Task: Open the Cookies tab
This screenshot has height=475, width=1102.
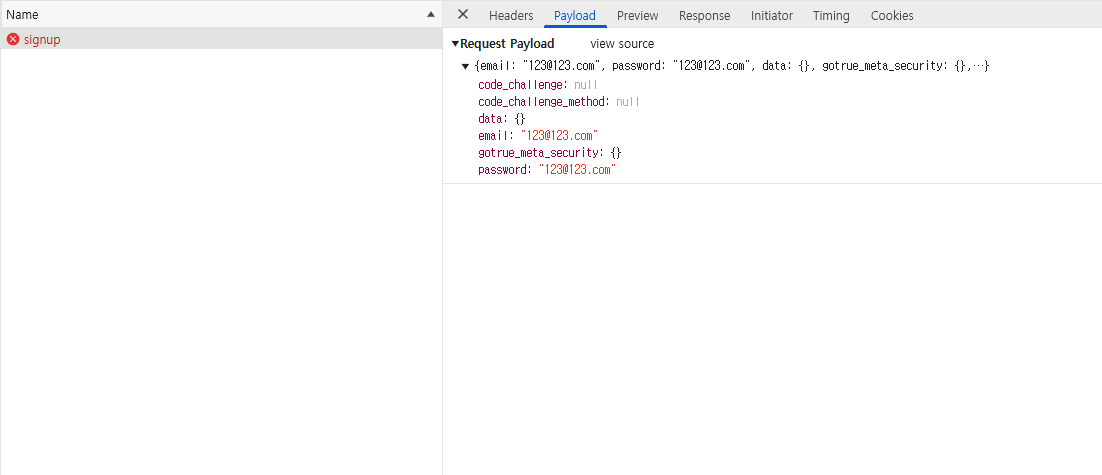Action: pos(892,15)
